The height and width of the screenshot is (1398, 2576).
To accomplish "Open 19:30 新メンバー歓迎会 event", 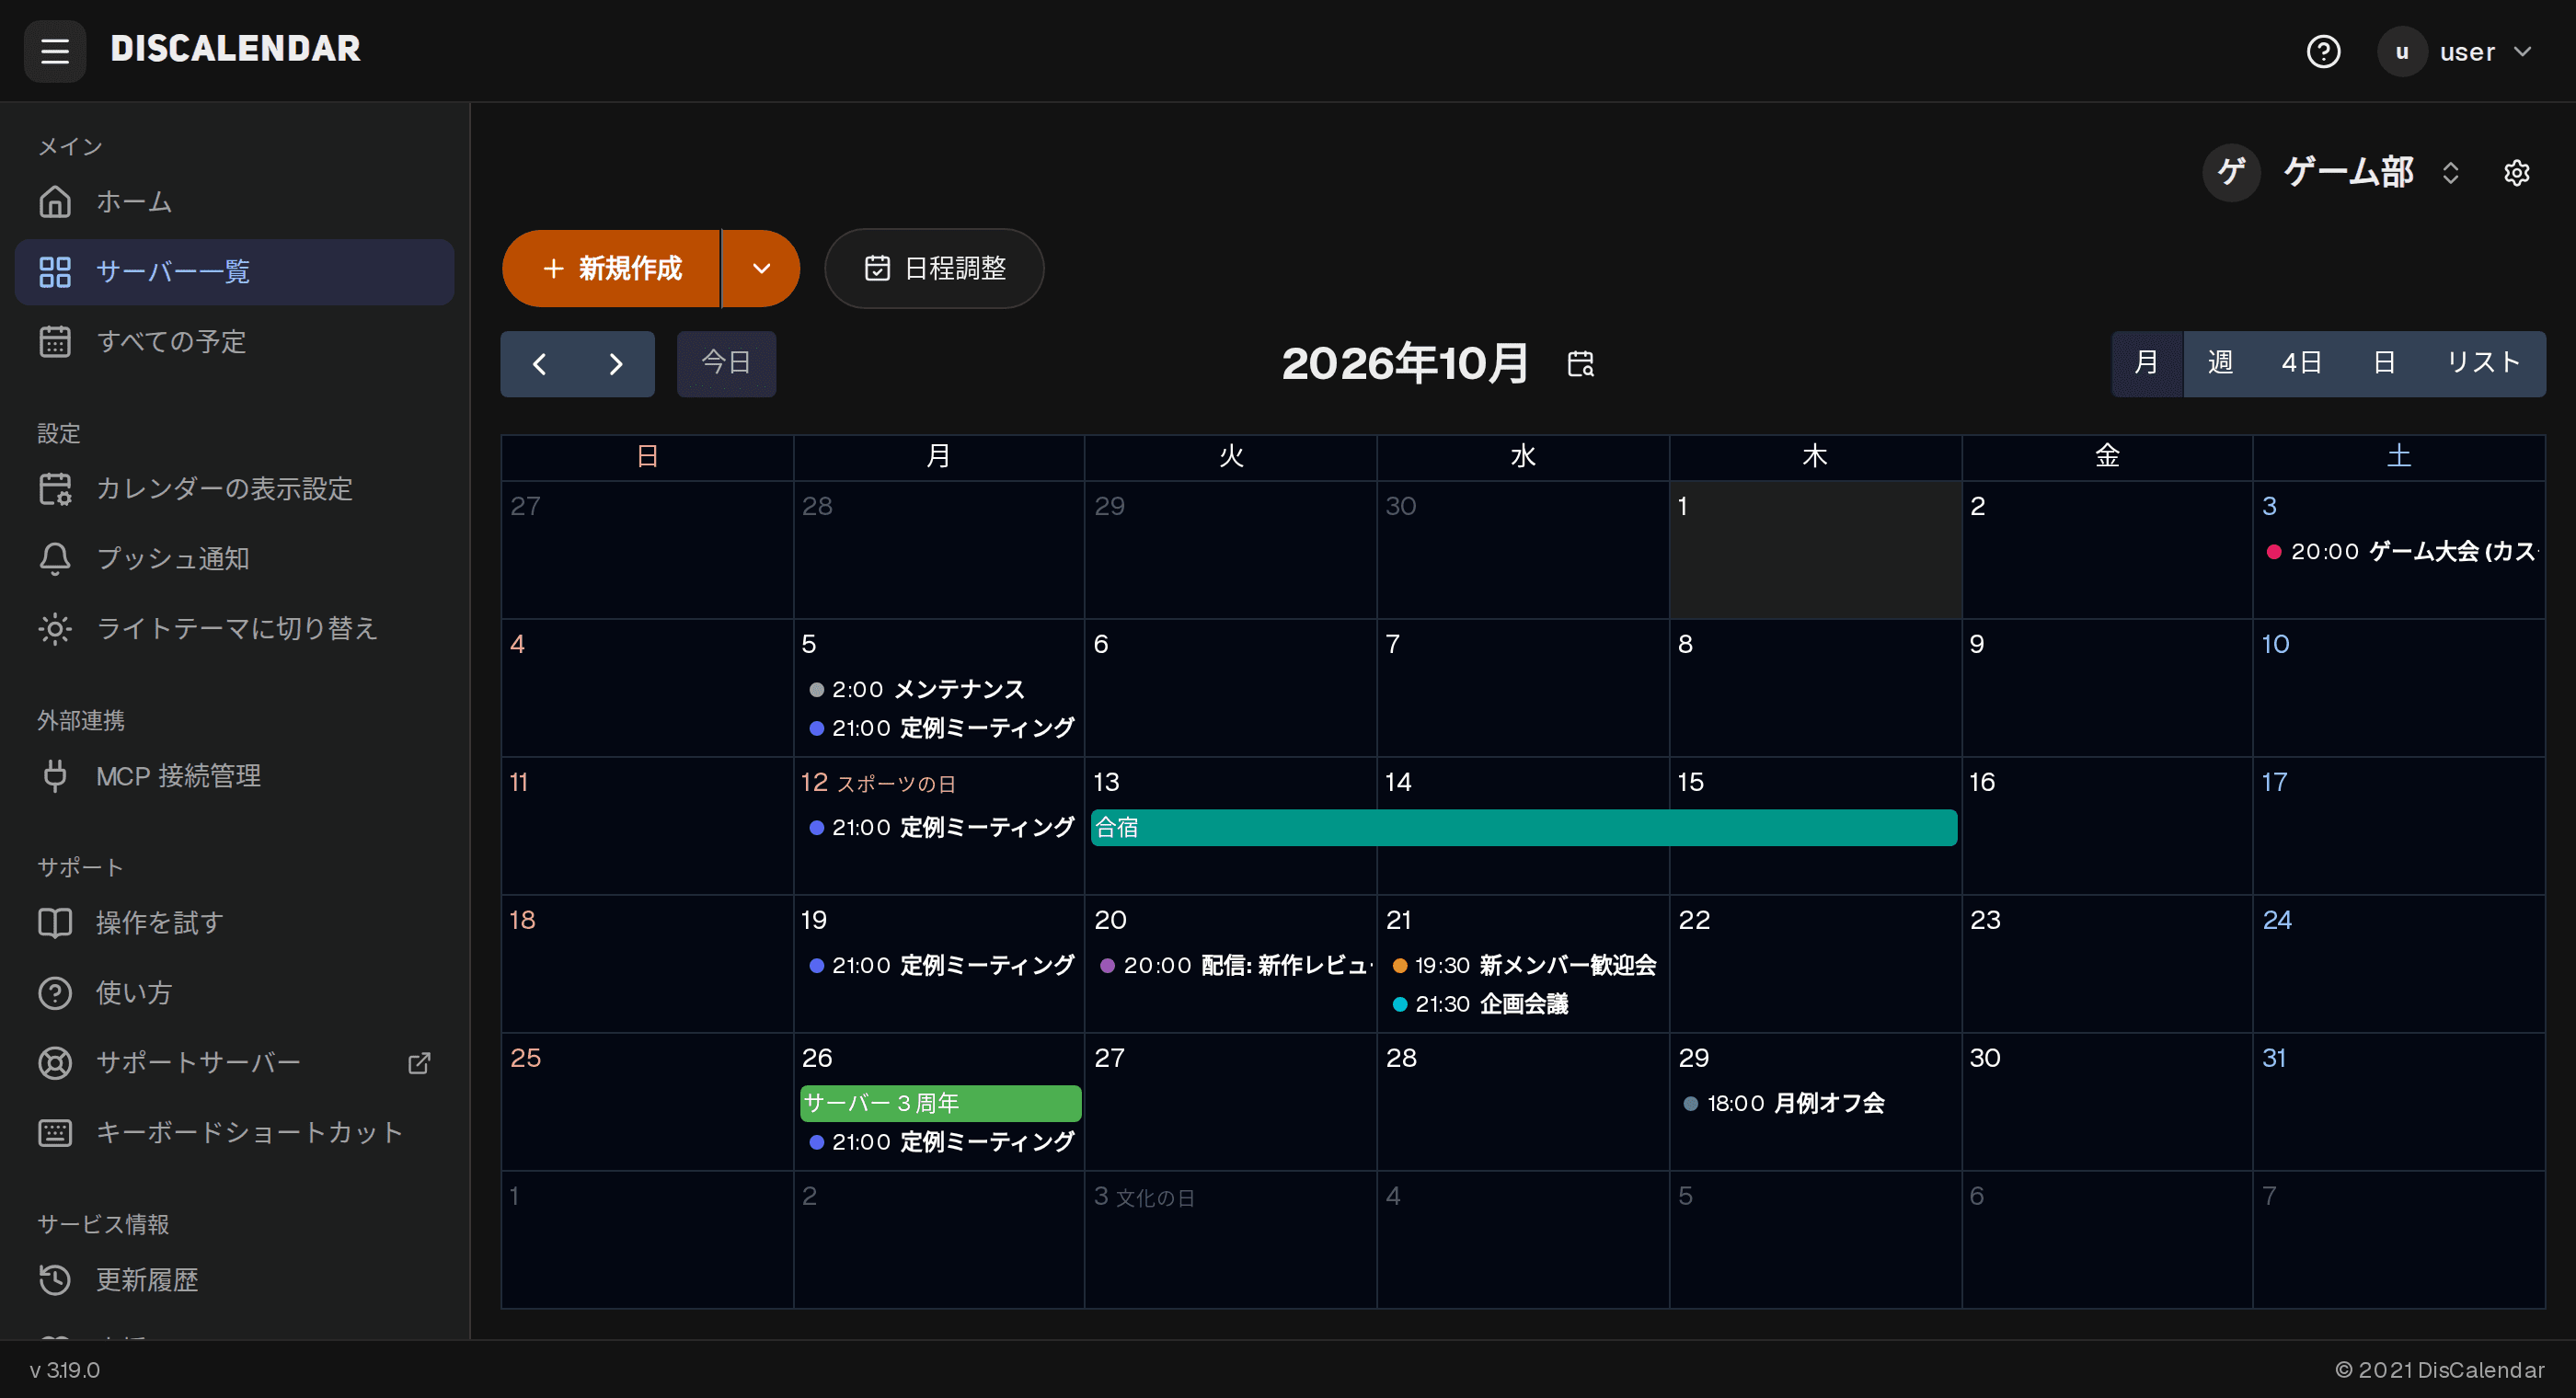I will (1523, 965).
